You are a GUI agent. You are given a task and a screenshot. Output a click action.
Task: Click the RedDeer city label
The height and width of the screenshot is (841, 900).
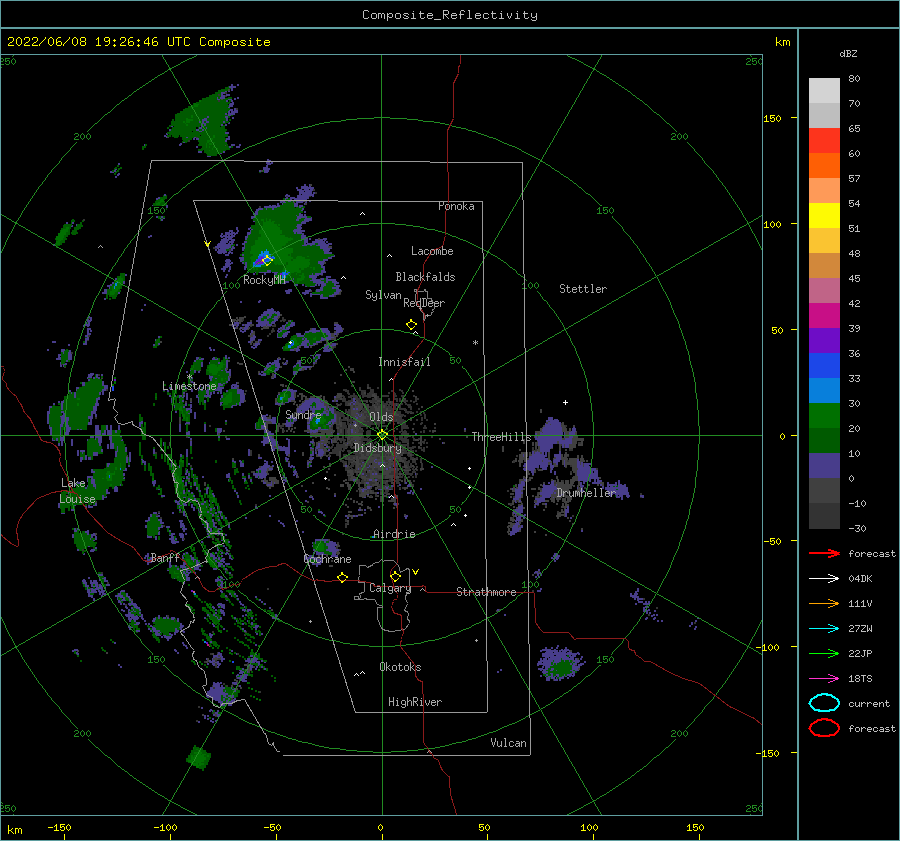tap(424, 303)
